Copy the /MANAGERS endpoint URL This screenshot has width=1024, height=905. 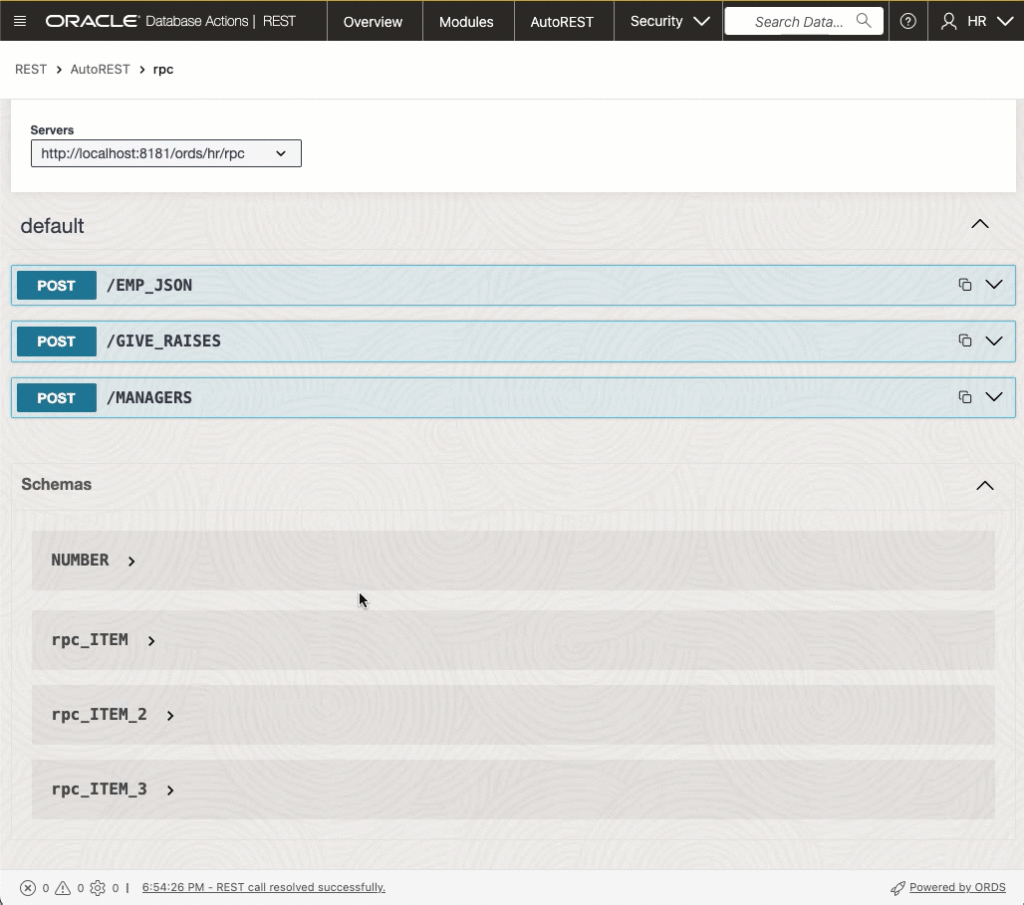964,396
